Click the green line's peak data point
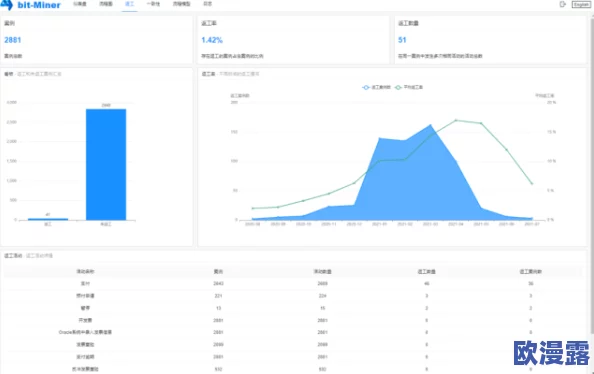Image resolution: width=594 pixels, height=374 pixels. tap(456, 120)
